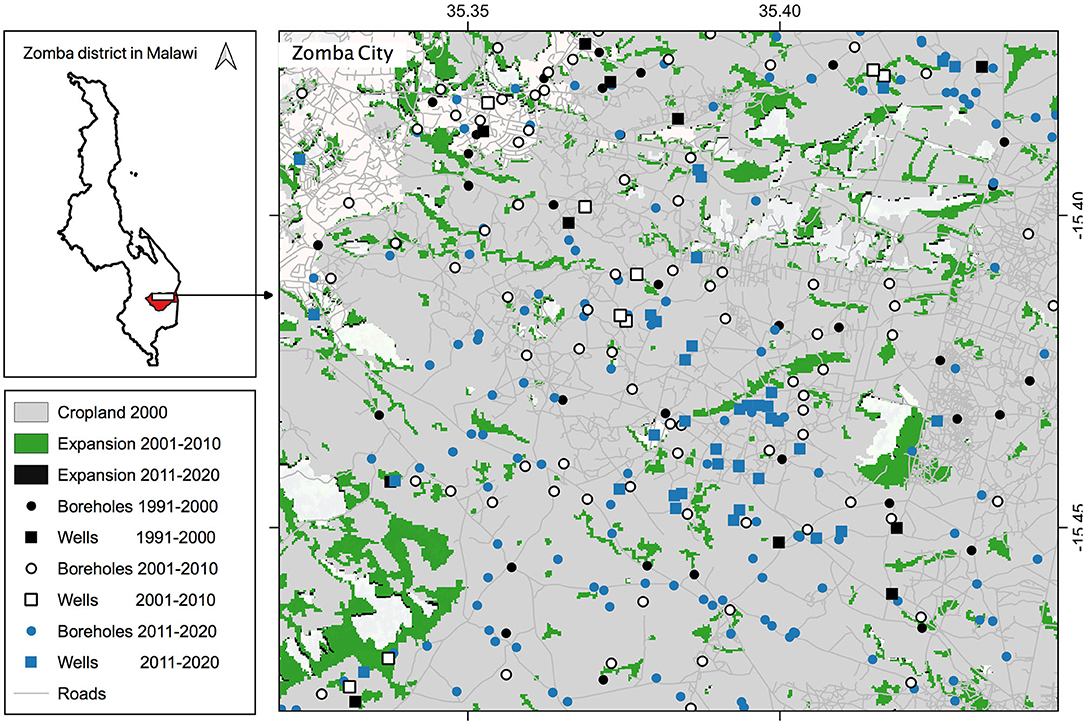This screenshot has width=1084, height=723.
Task: Click the -15.40 latitude label
Action: pyautogui.click(x=1076, y=215)
